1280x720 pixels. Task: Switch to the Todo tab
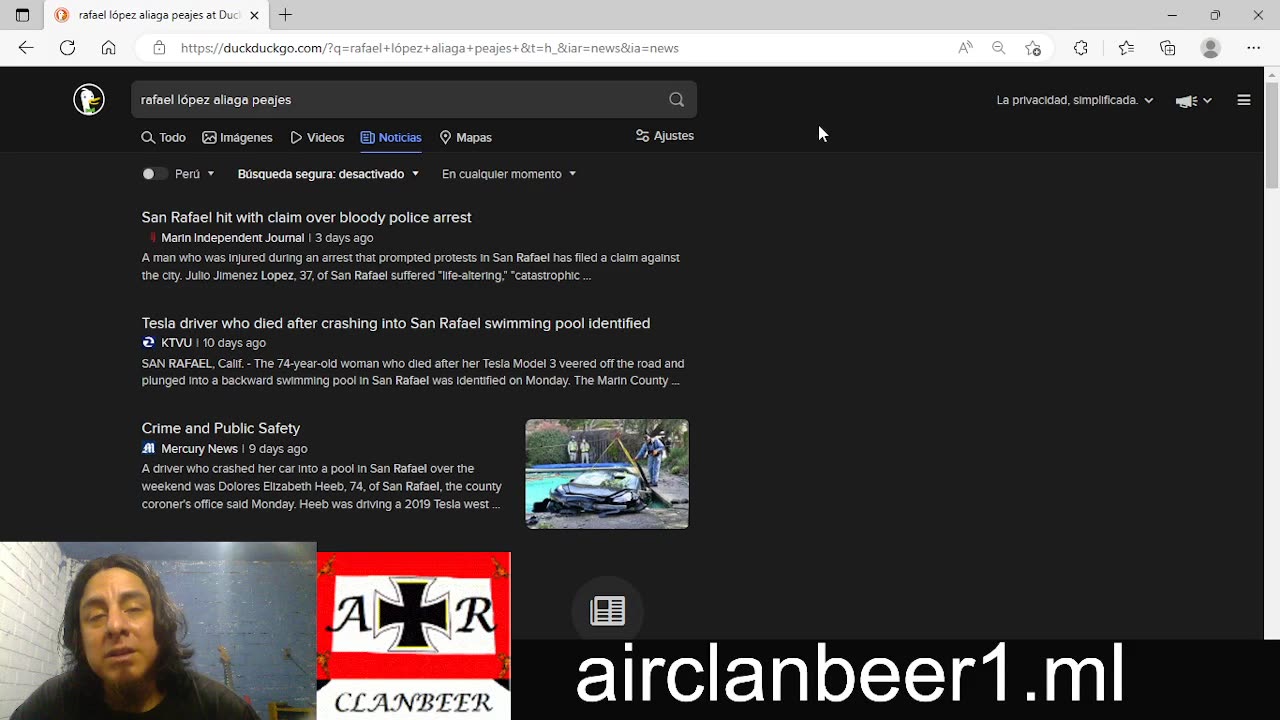point(164,137)
